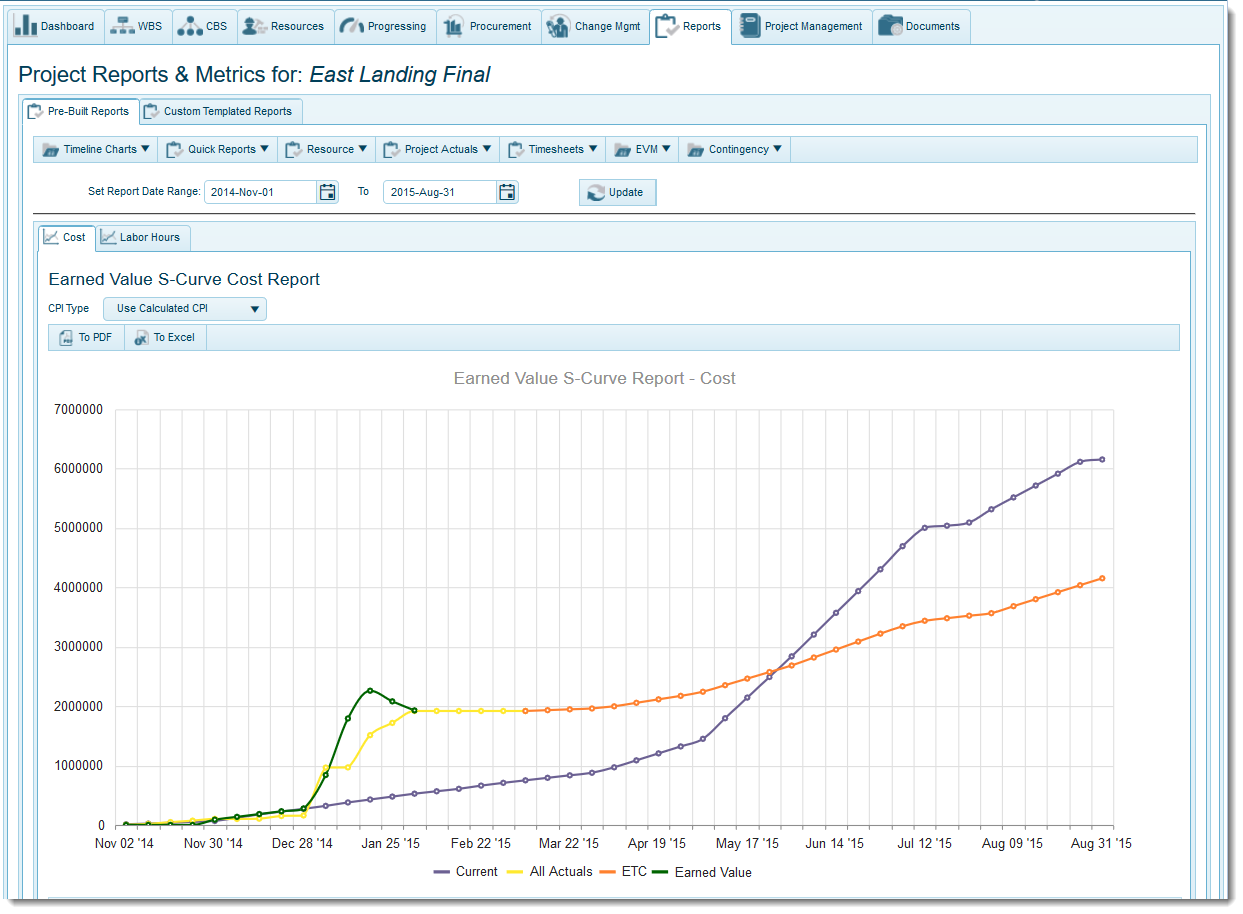Click the Earned Value S-Curve Cost Report heading
The image size is (1243, 914).
[x=184, y=280]
